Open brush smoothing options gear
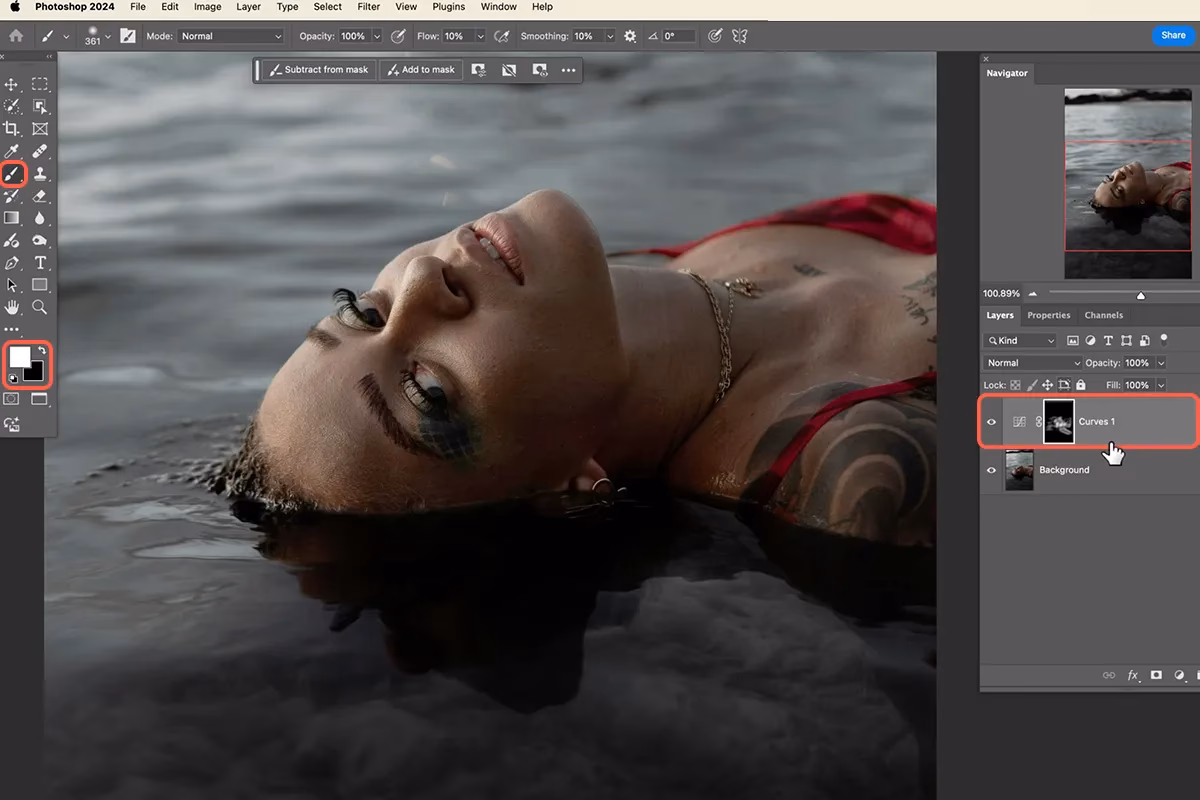1200x800 pixels. (630, 36)
